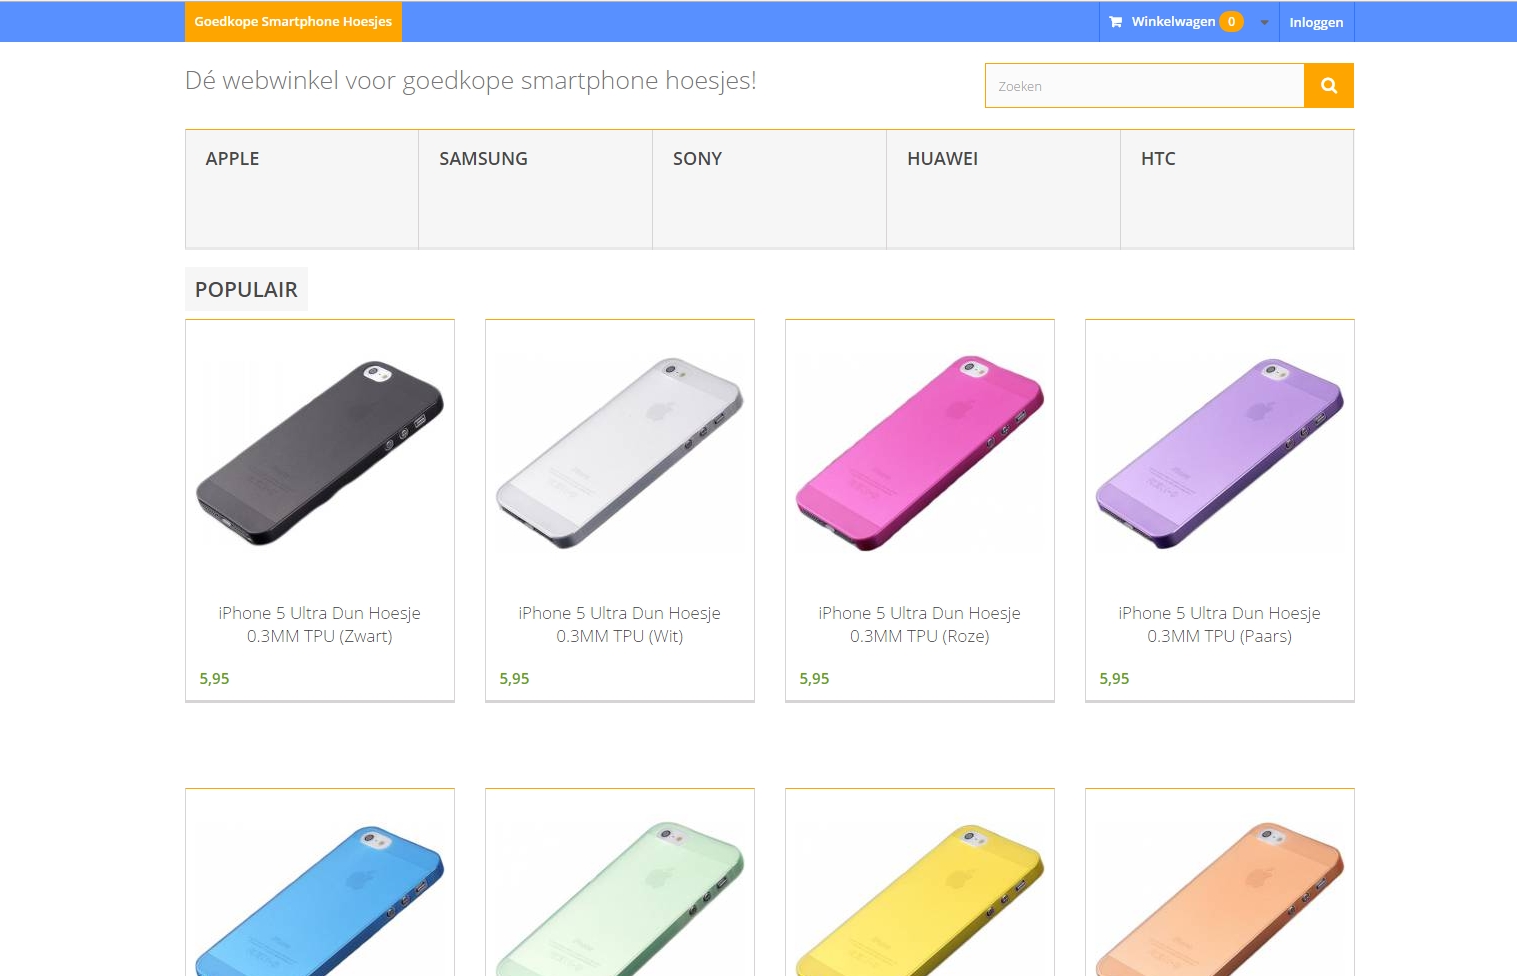Image resolution: width=1517 pixels, height=976 pixels.
Task: Open yellow iPhone 5 case image
Action: click(x=920, y=901)
